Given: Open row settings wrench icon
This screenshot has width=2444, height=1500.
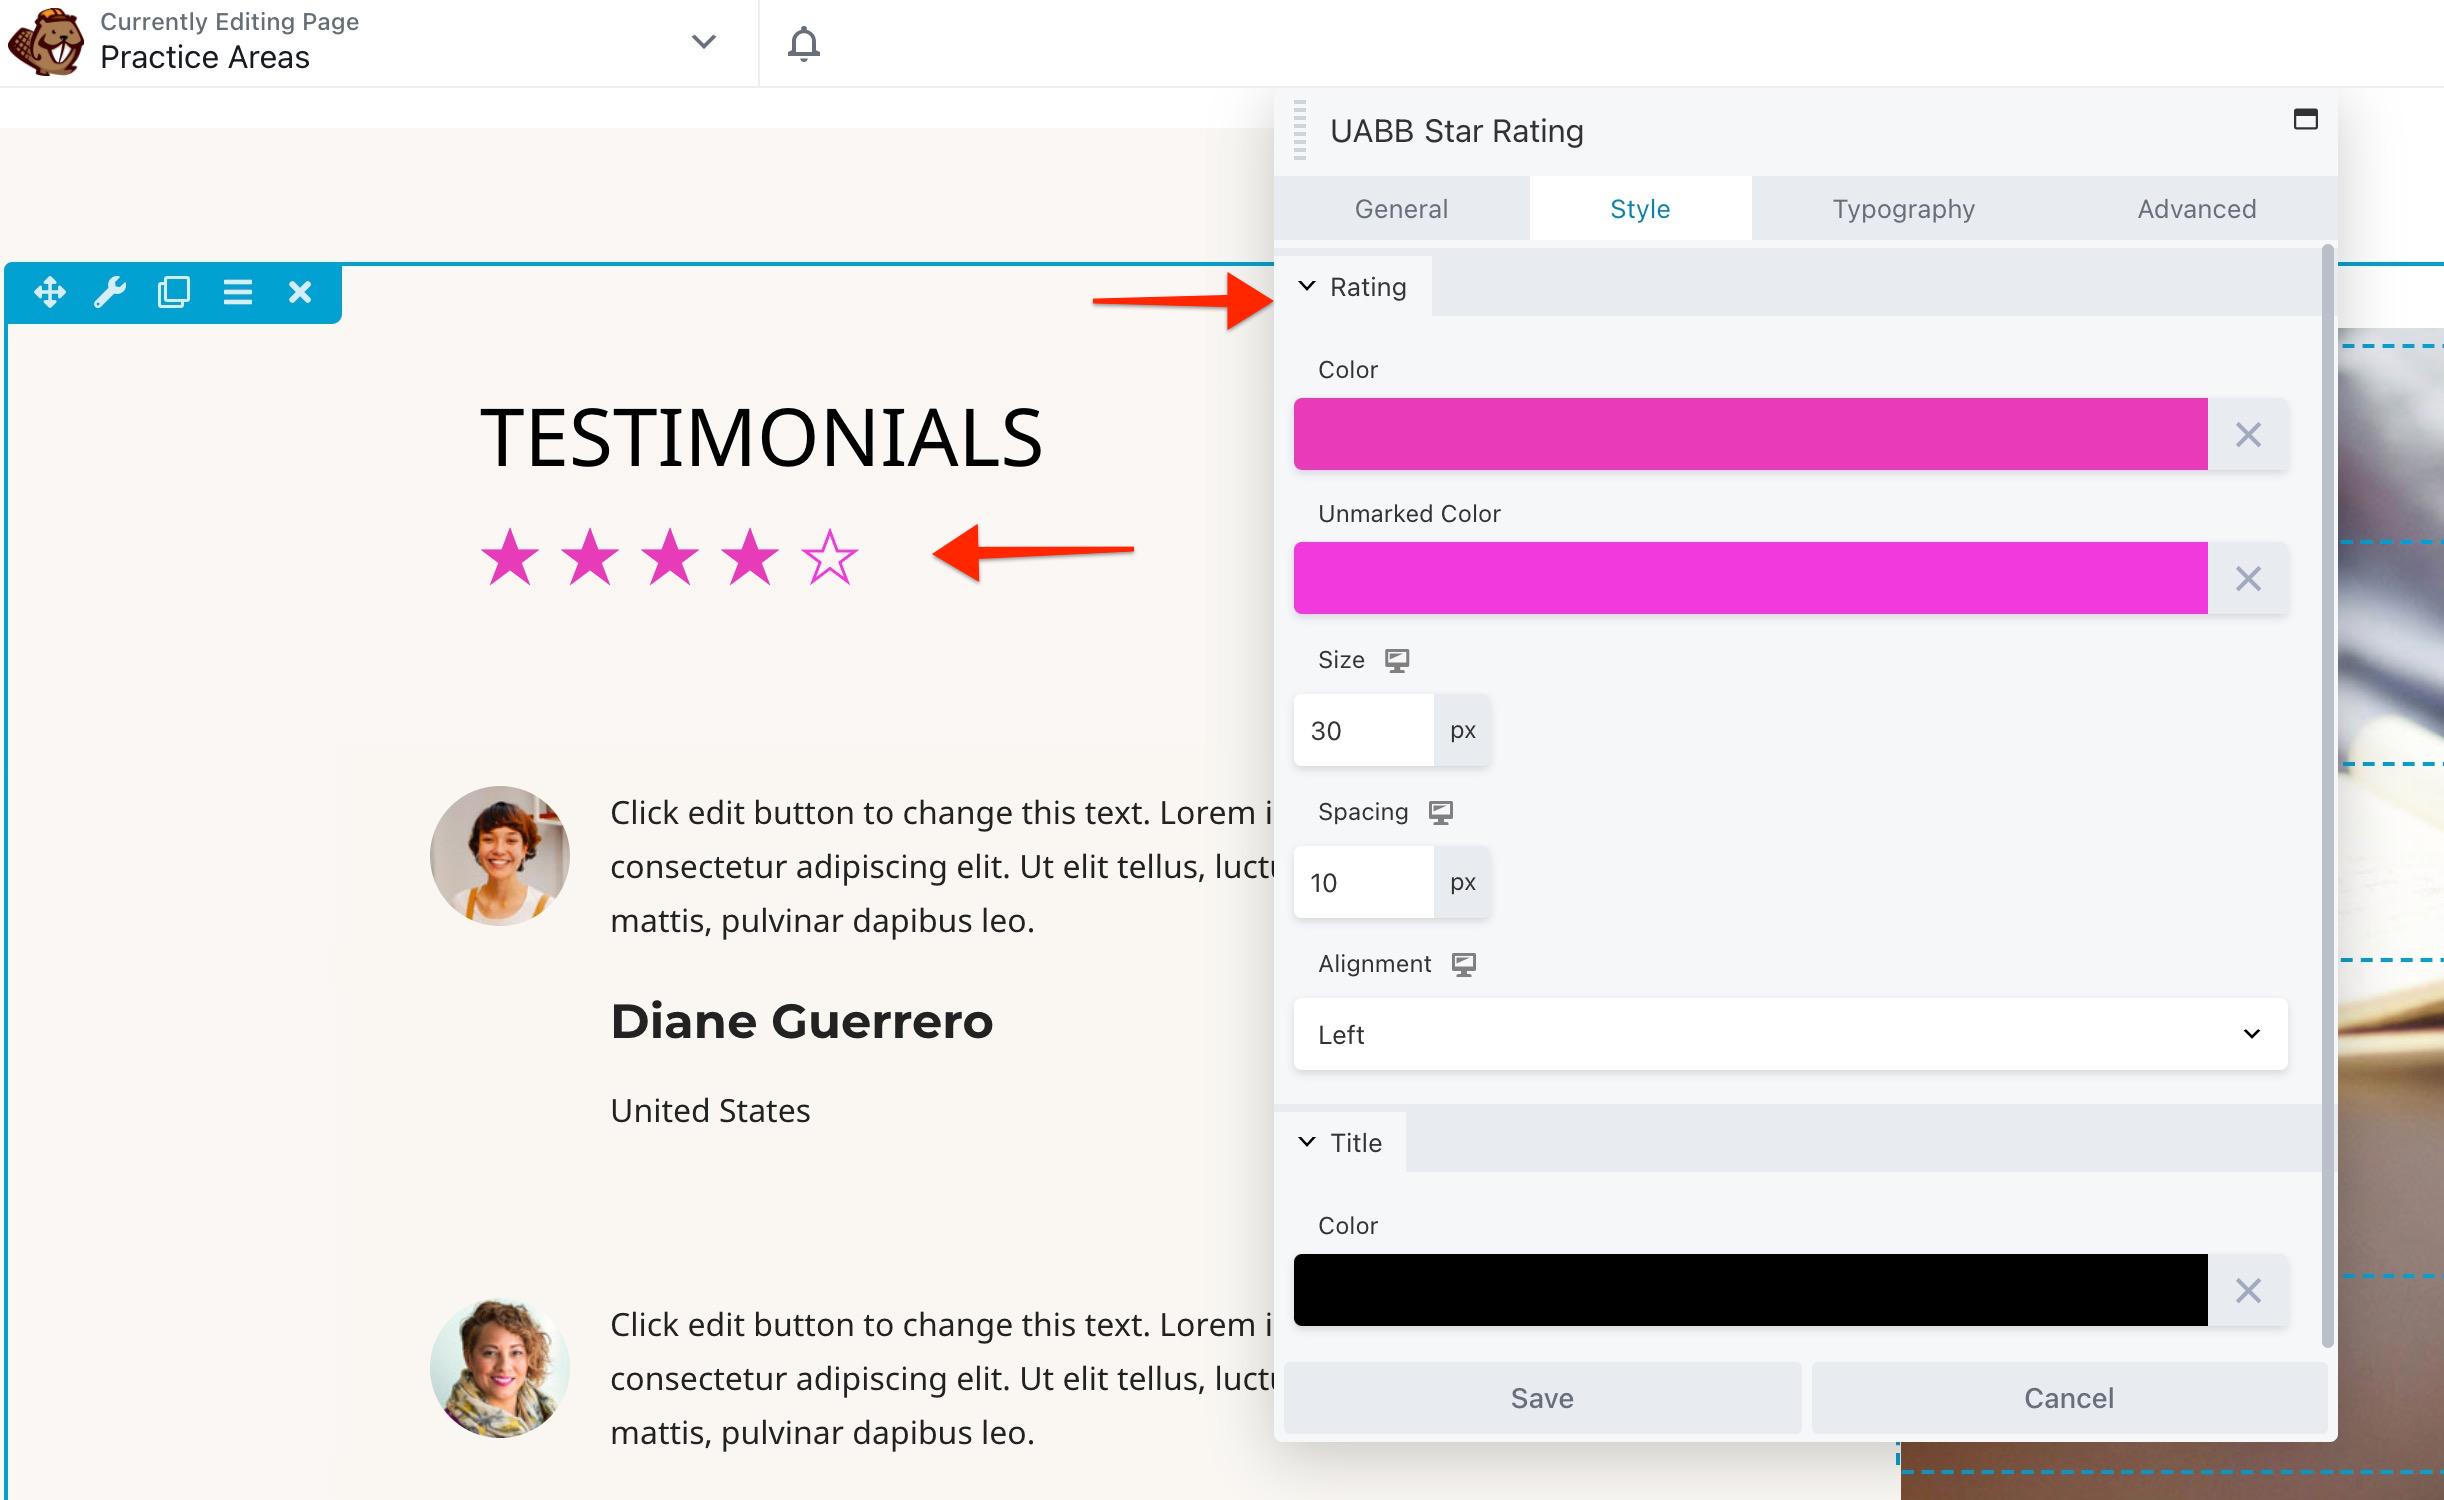Looking at the screenshot, I should click(110, 292).
